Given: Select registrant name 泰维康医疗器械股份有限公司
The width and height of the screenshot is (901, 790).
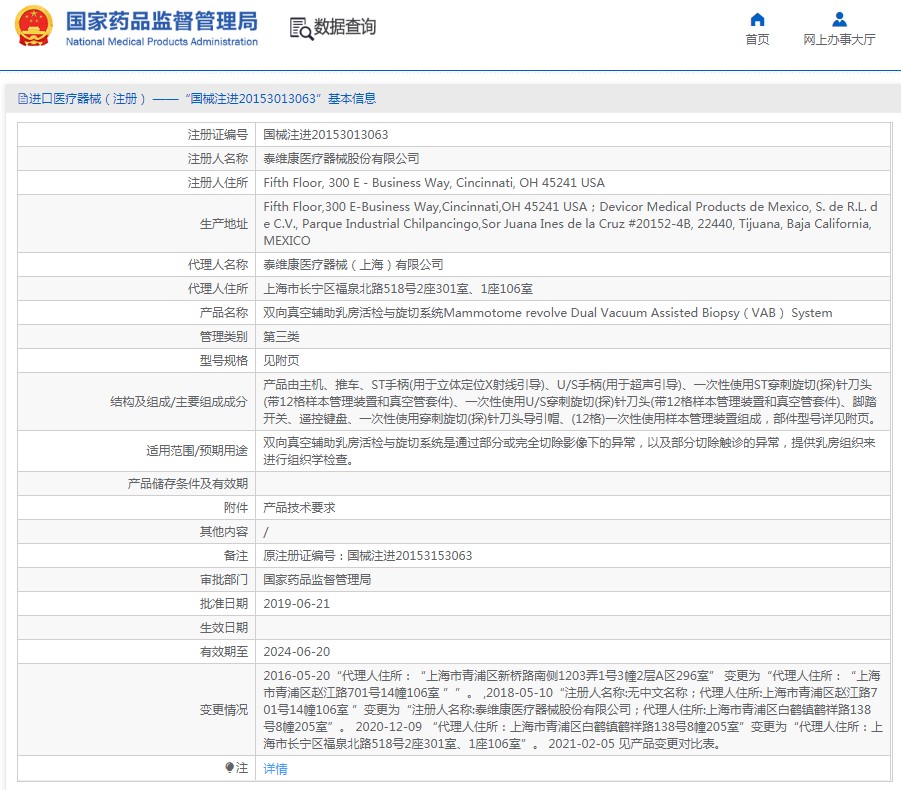Looking at the screenshot, I should point(341,159).
